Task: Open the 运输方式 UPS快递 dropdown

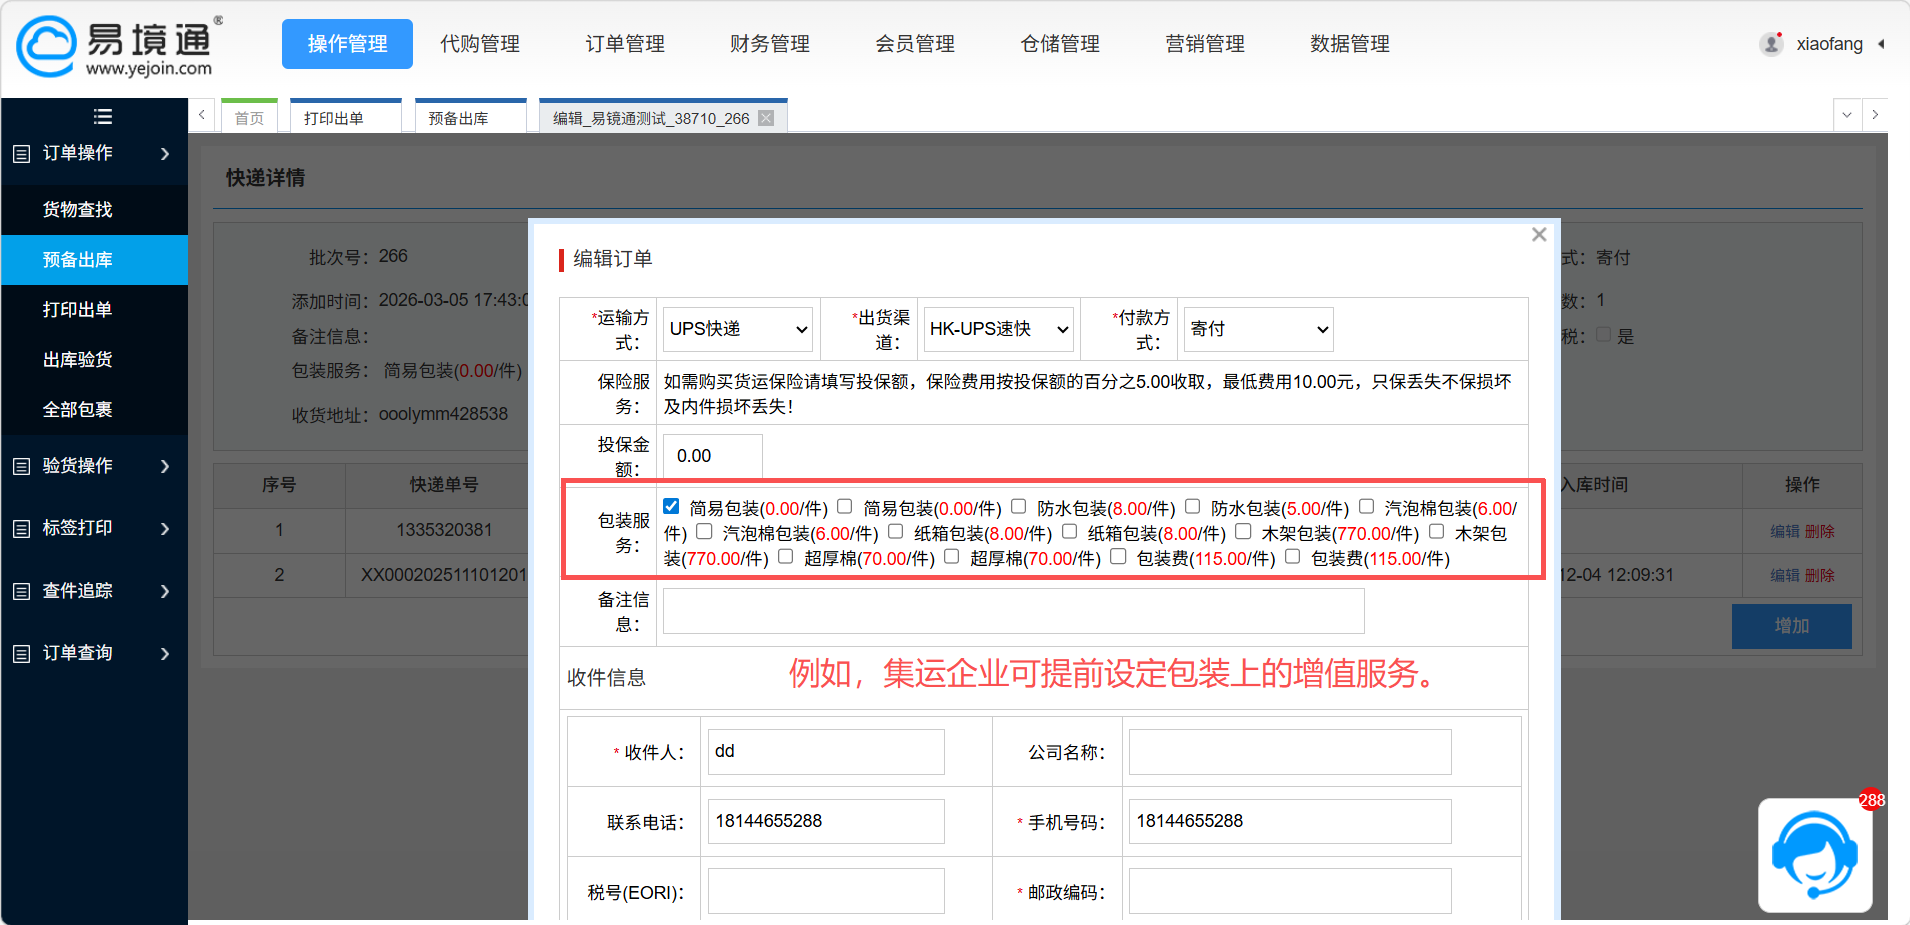Action: (738, 329)
